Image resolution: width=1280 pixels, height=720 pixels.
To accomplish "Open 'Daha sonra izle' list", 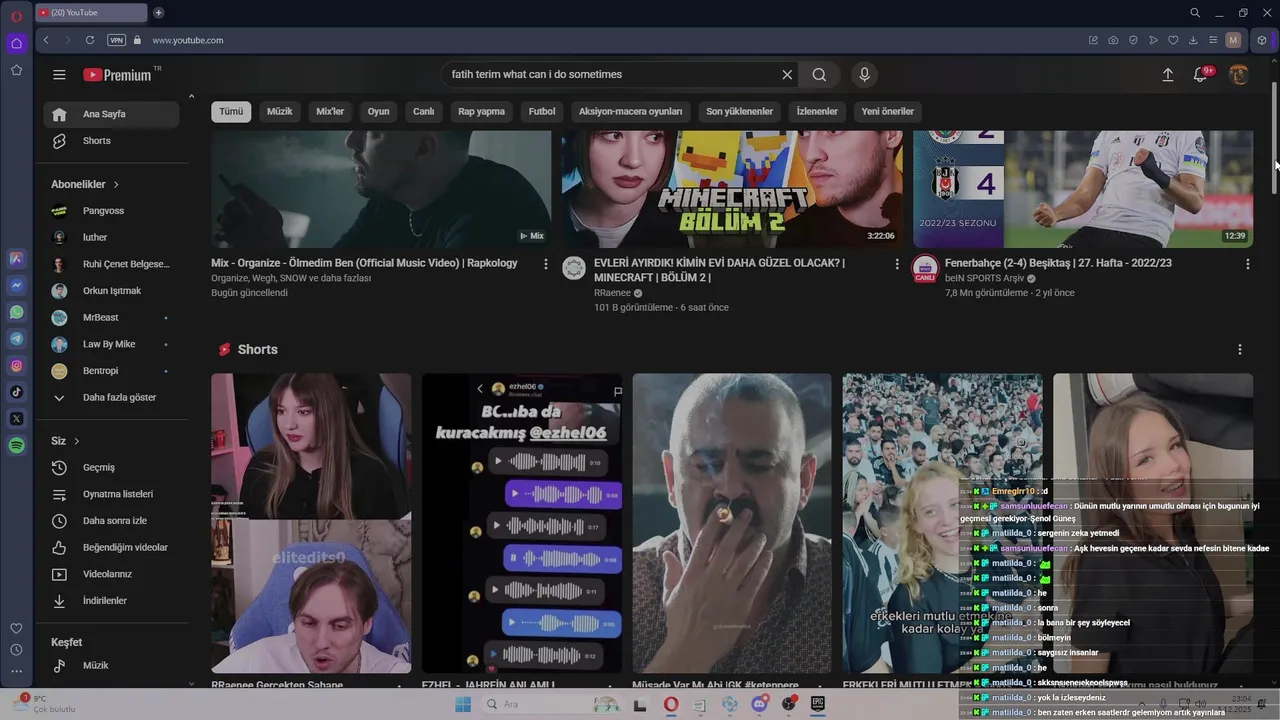I will click(x=111, y=521).
